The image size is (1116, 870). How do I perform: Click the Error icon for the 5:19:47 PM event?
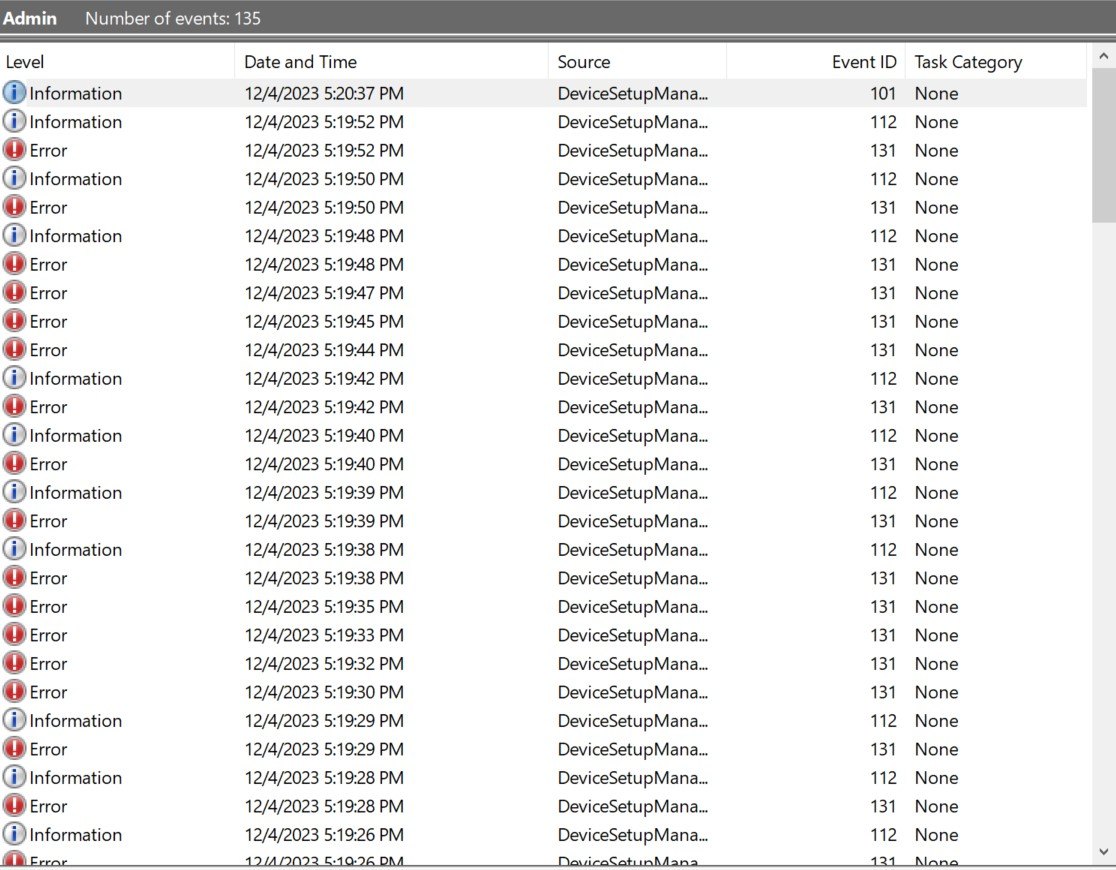click(x=14, y=292)
